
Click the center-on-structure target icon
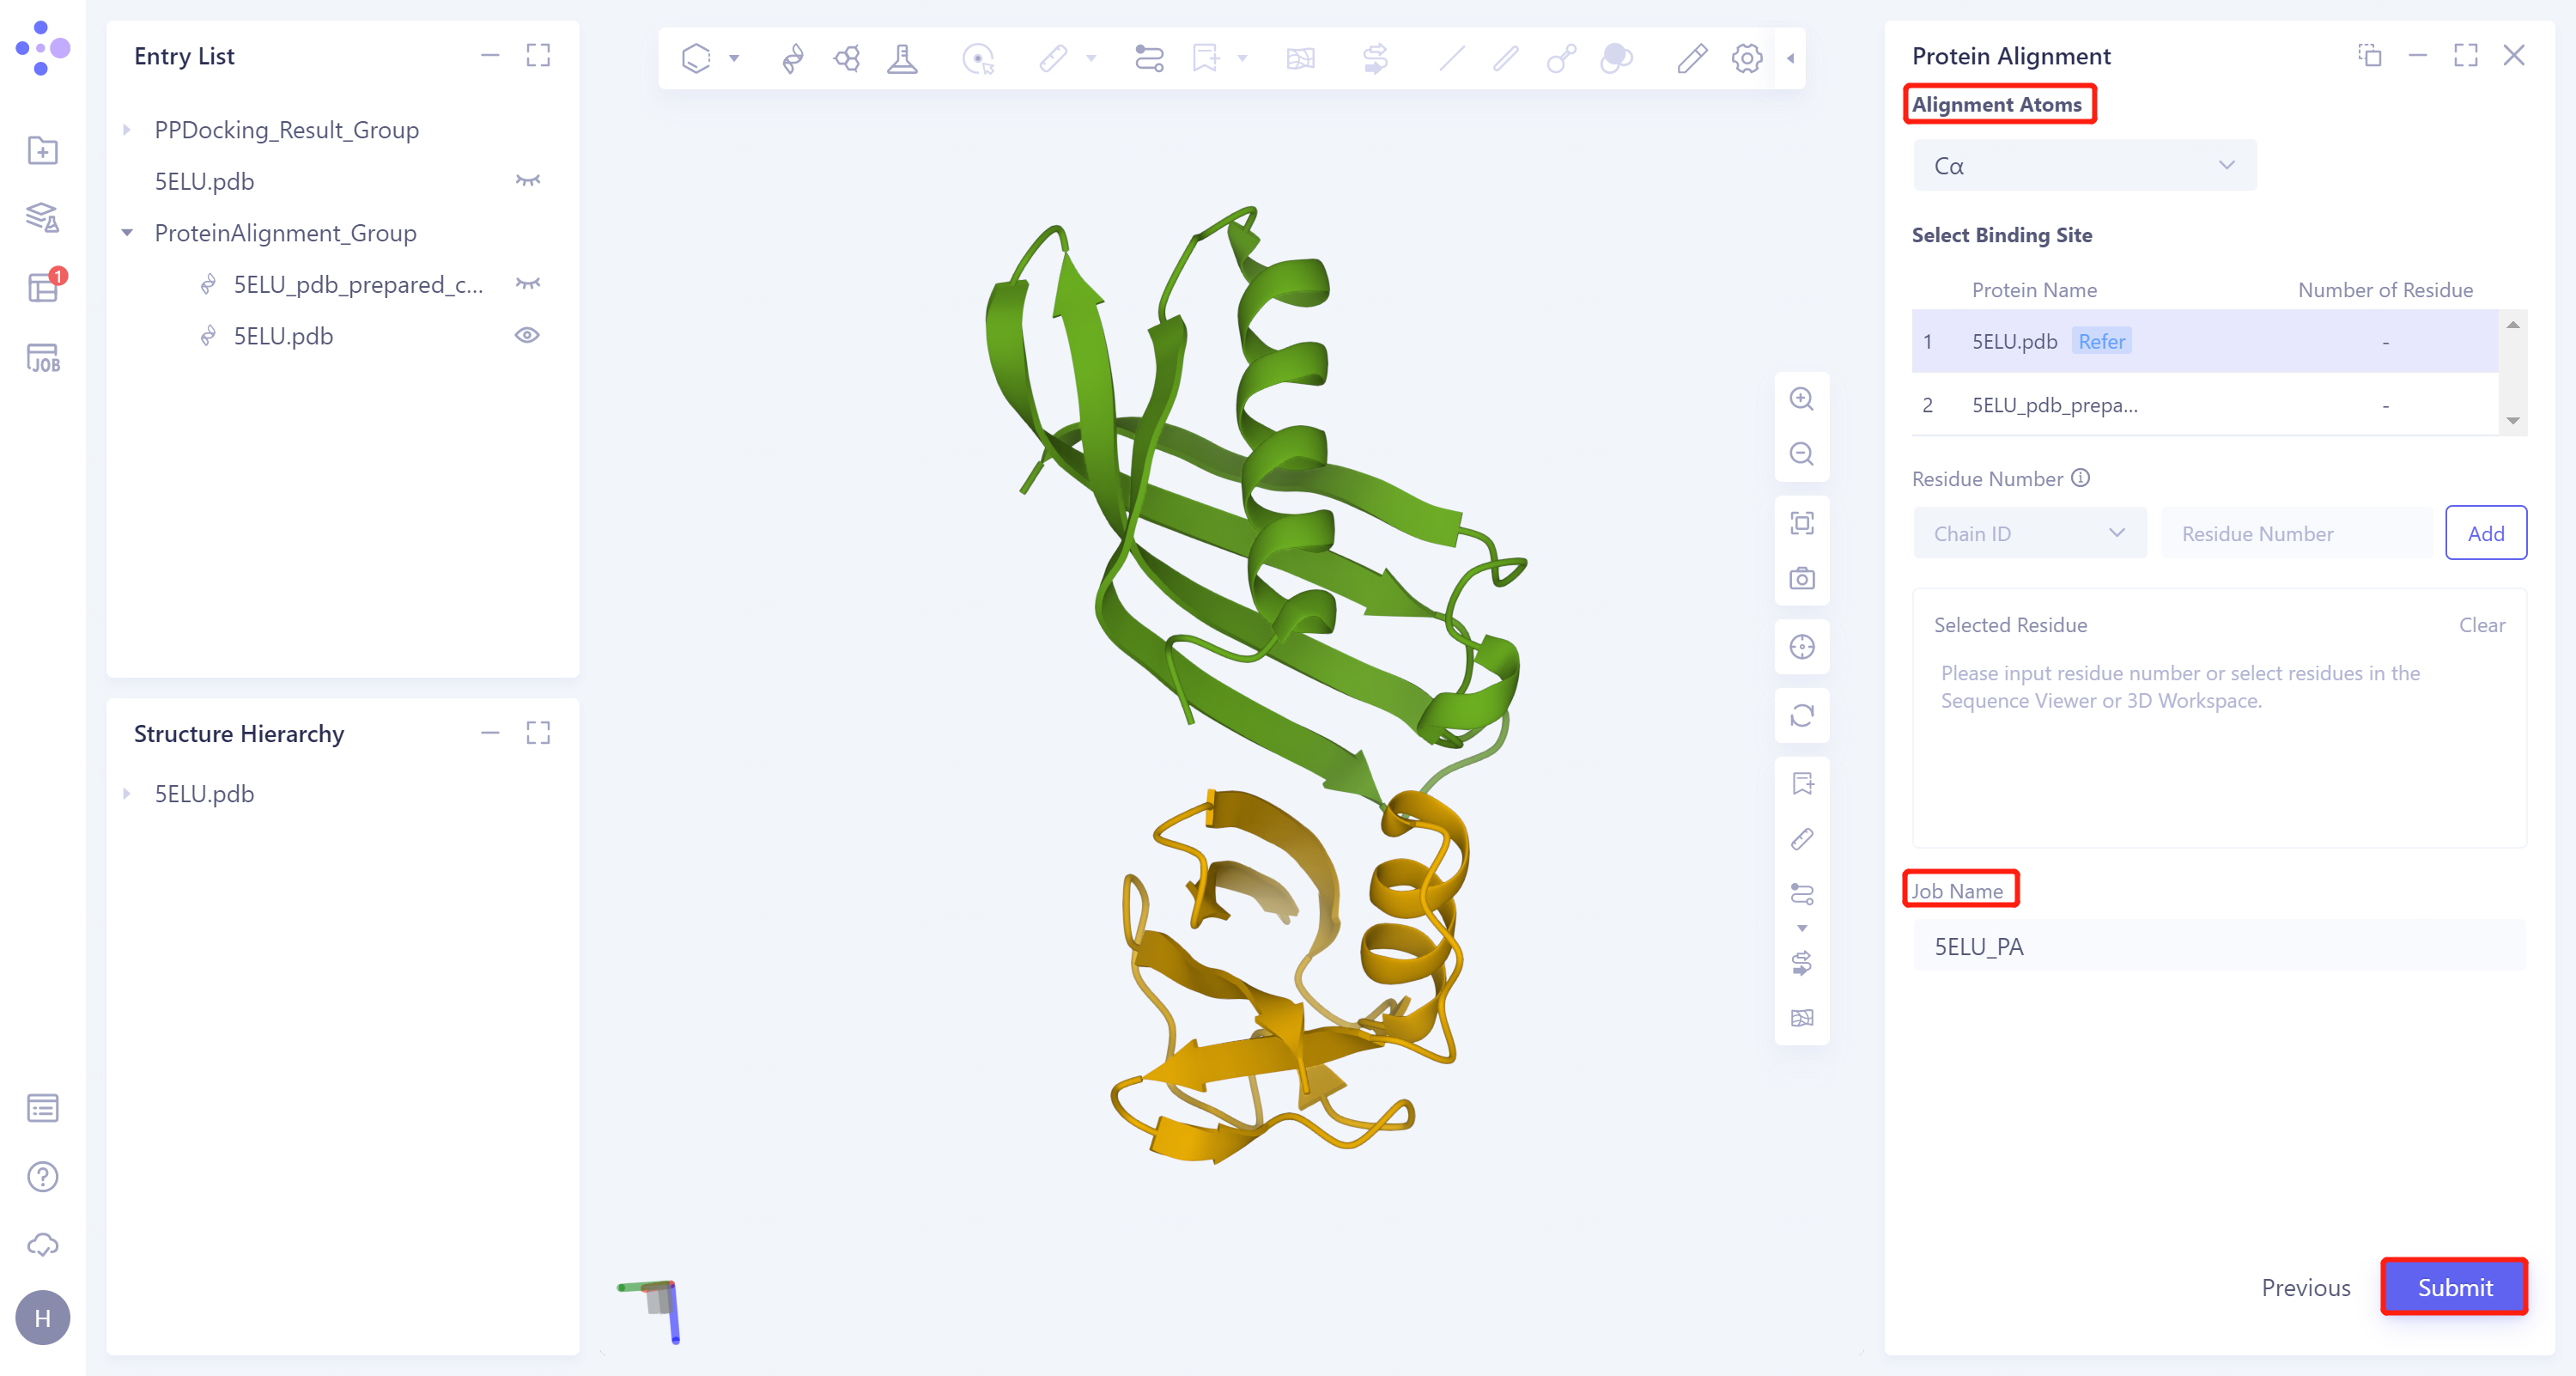(1802, 647)
